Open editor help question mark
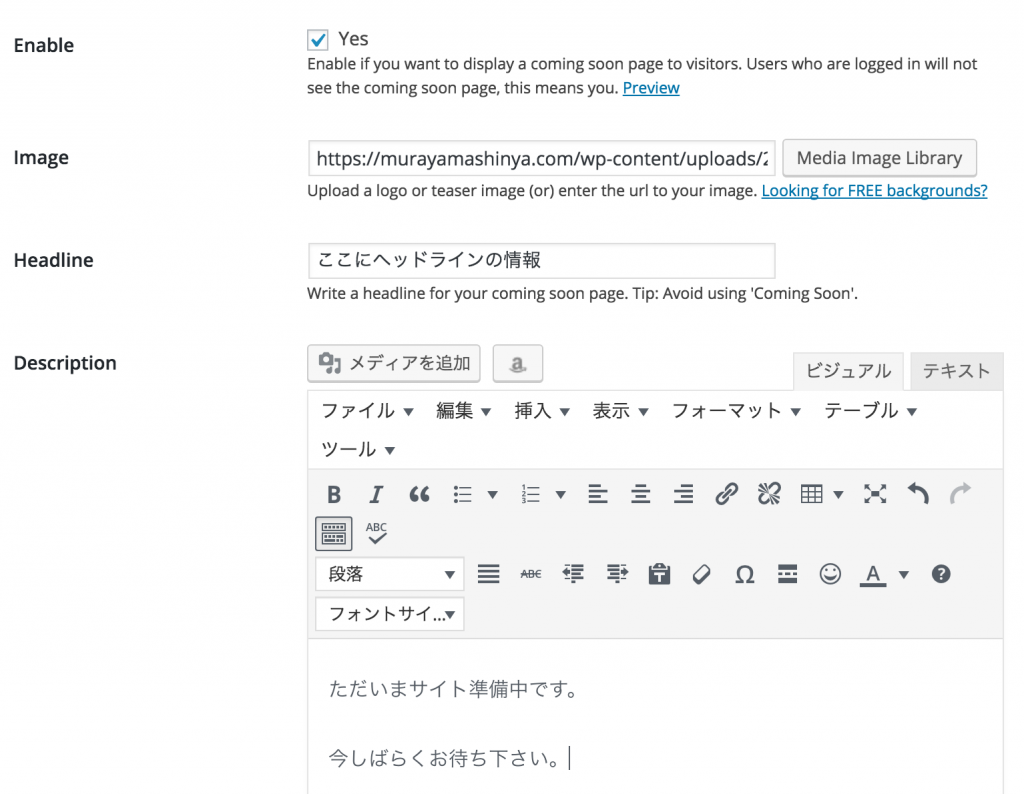The image size is (1024, 794). pyautogui.click(x=940, y=574)
